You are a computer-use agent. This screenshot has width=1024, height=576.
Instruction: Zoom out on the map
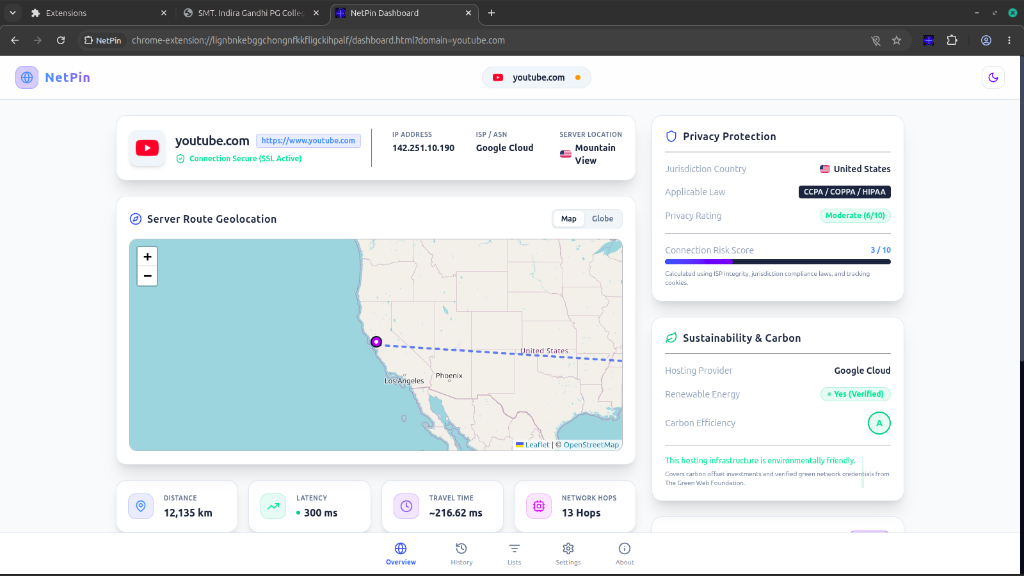(x=148, y=276)
